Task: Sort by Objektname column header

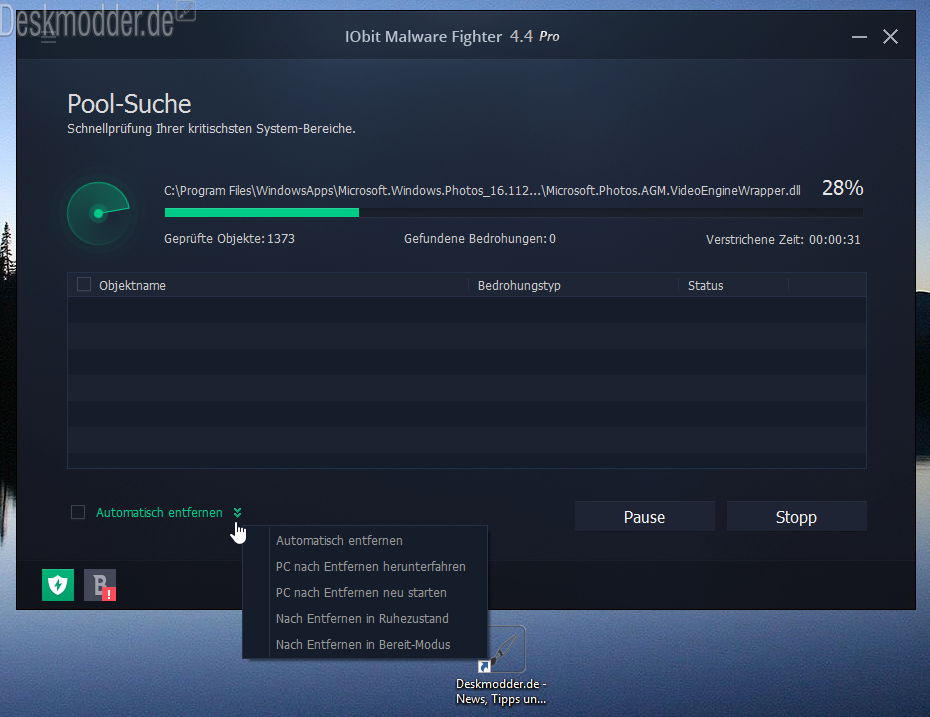Action: pos(132,285)
